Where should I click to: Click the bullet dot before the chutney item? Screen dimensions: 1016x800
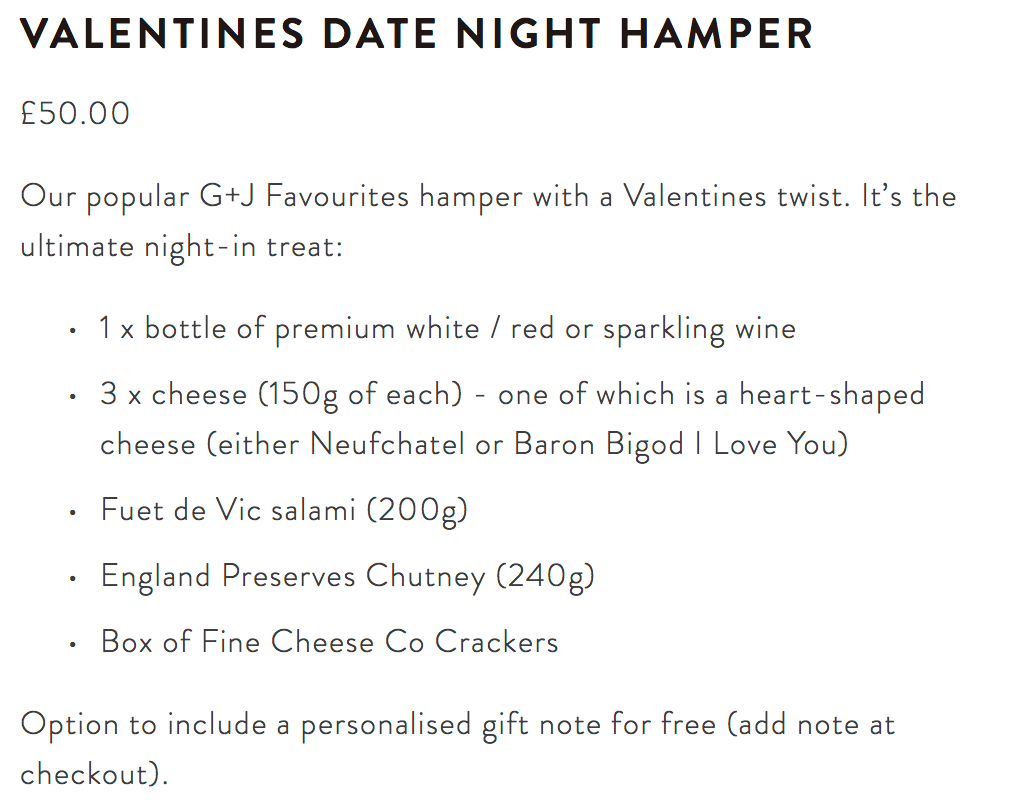(72, 578)
